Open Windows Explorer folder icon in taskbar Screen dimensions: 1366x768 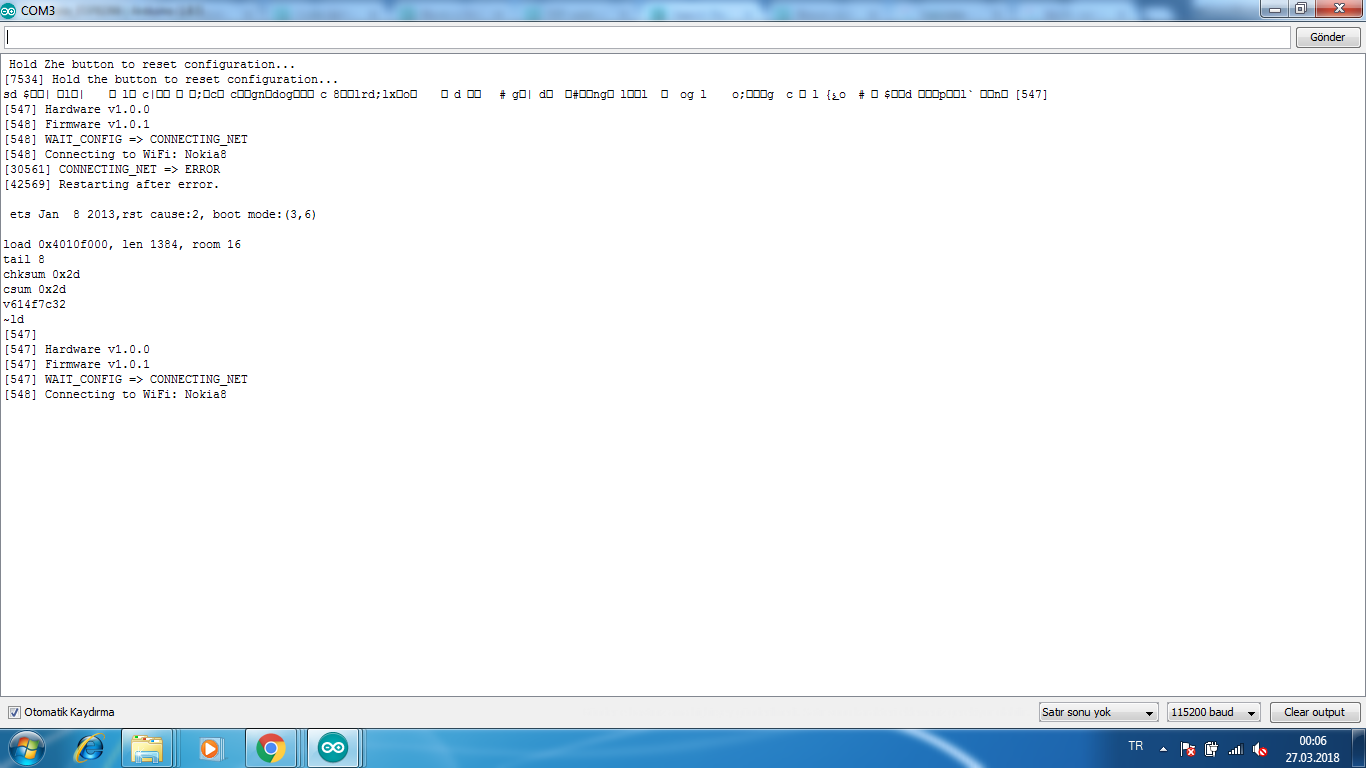tap(148, 748)
